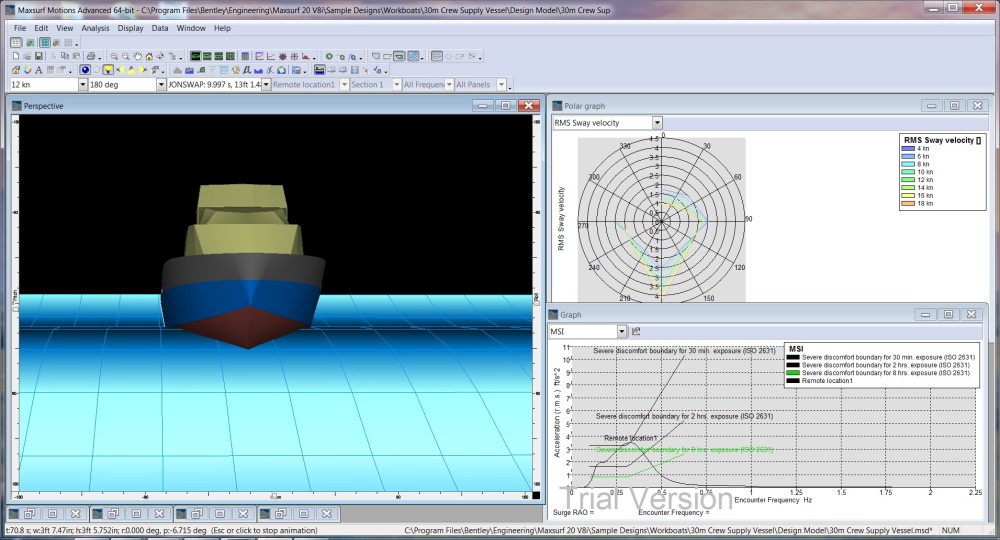Click the 'NUM' status bar indicator
The image size is (1000, 540).
[x=950, y=530]
